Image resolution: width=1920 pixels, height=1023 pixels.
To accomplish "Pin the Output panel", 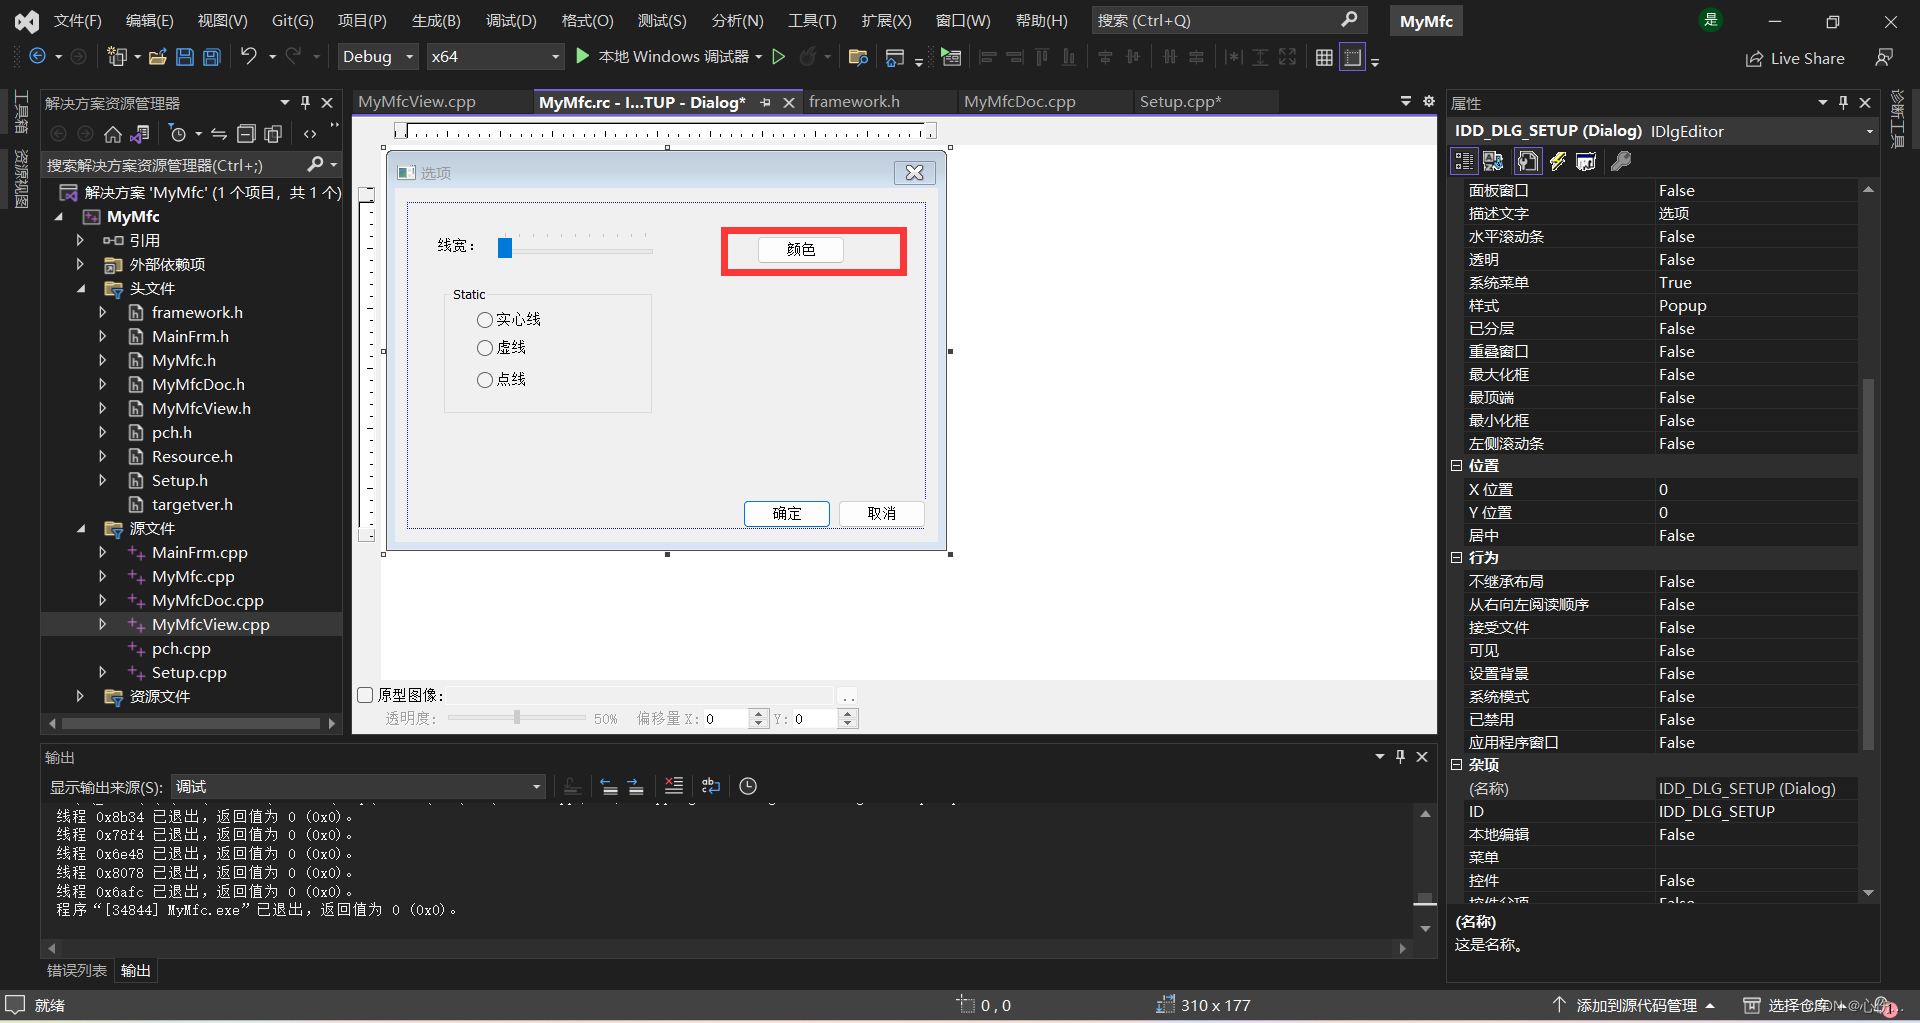I will click(1401, 757).
